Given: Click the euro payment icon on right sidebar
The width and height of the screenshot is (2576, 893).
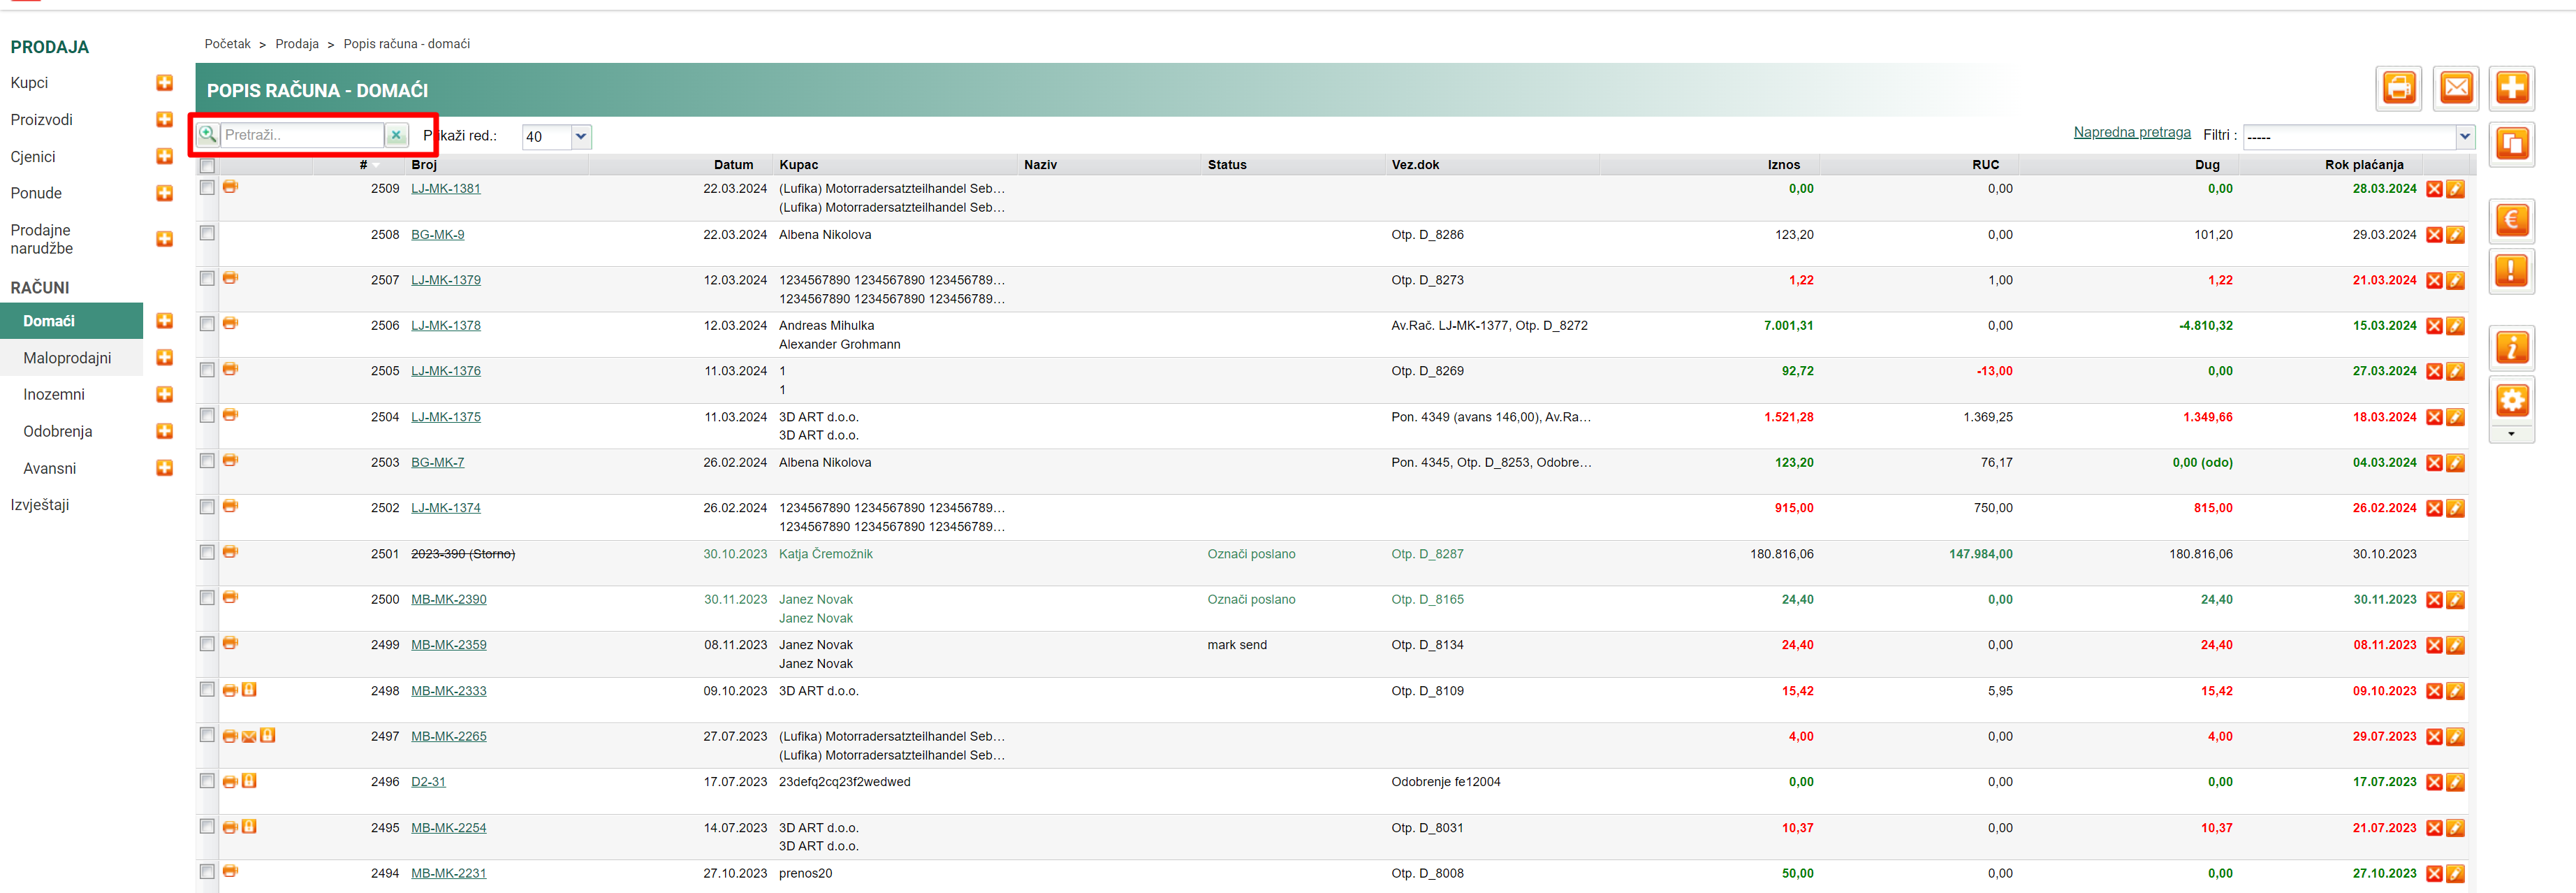Looking at the screenshot, I should 2511,220.
